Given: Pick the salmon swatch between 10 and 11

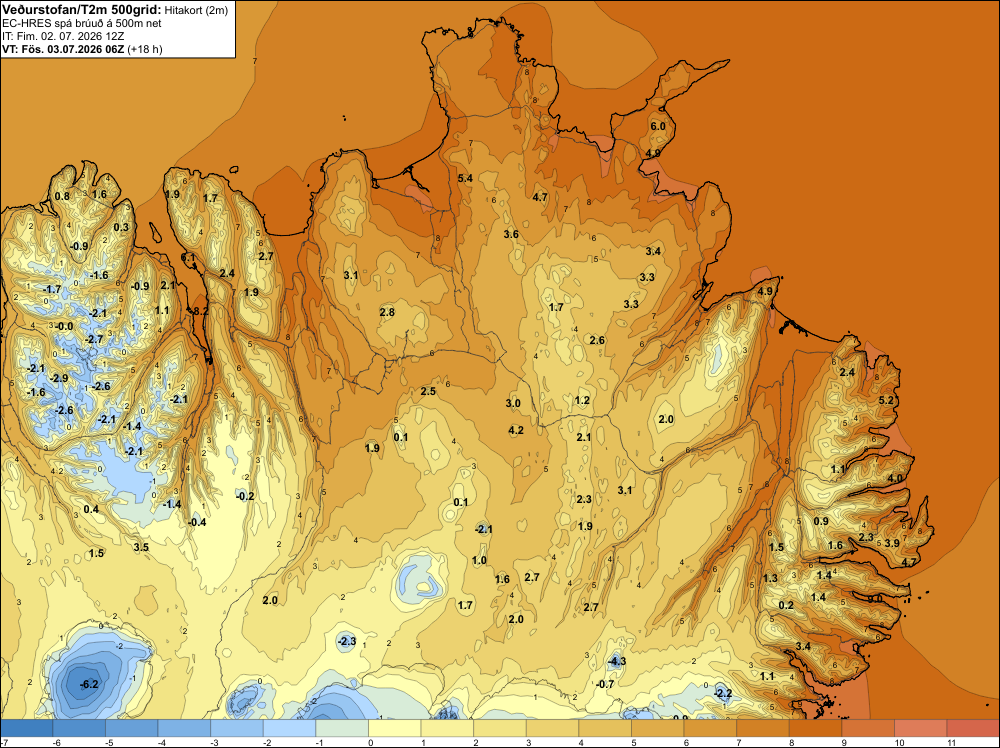Looking at the screenshot, I should tap(921, 728).
